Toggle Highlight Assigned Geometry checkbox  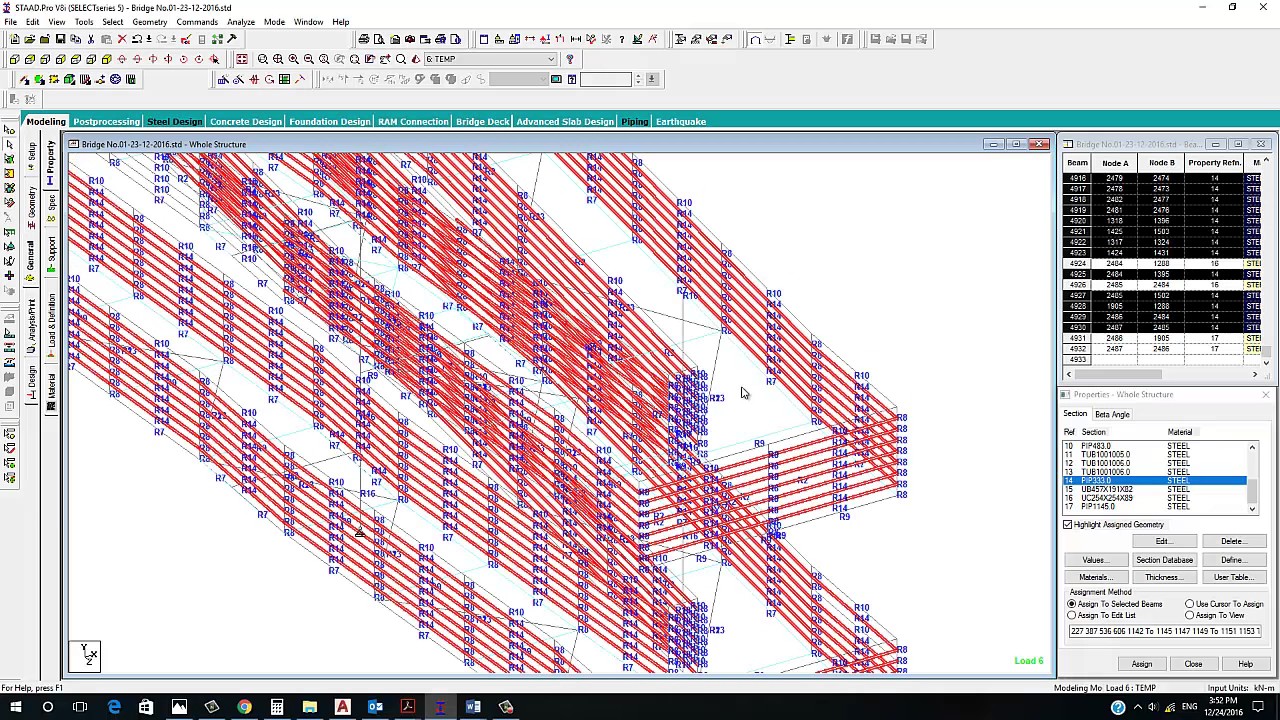1068,524
